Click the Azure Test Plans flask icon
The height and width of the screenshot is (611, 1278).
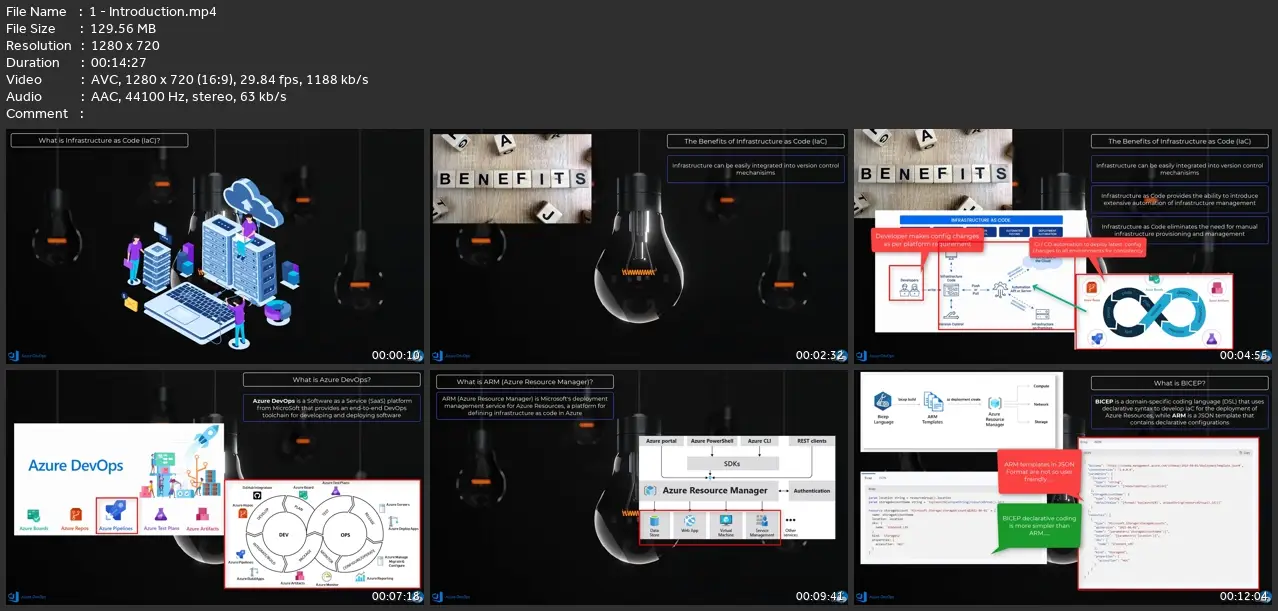(160, 513)
